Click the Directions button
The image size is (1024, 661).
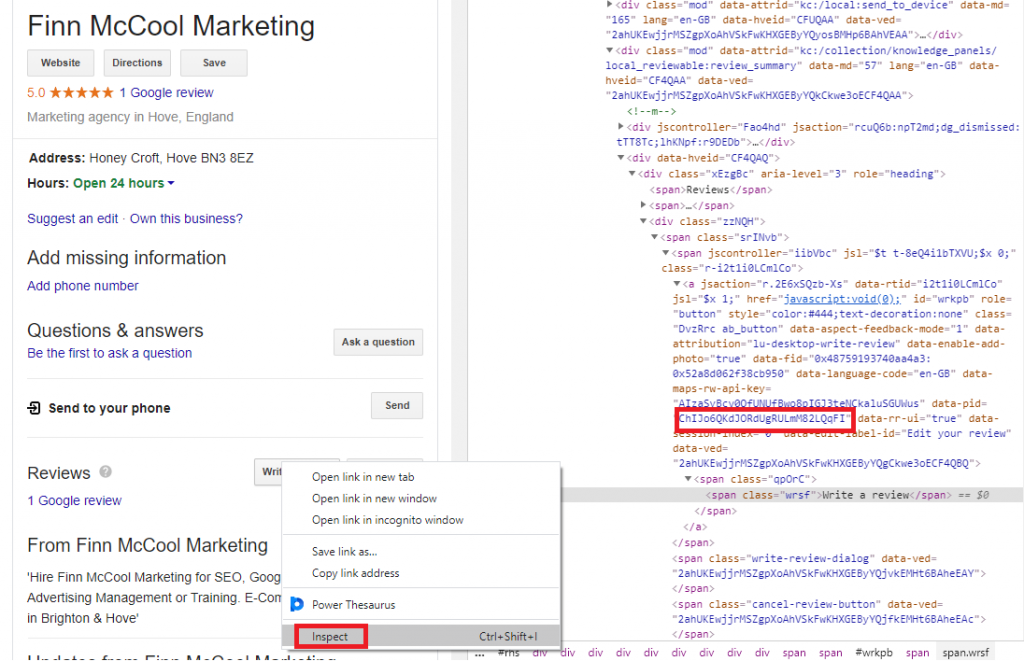137,63
